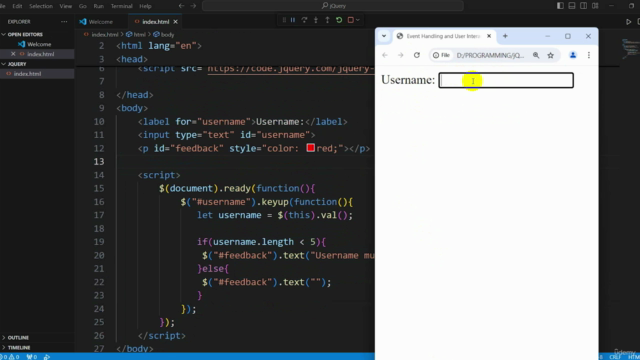Click the ports forwarded status bar icon
Viewport: 640px width, 360px height.
pyautogui.click(x=32, y=357)
